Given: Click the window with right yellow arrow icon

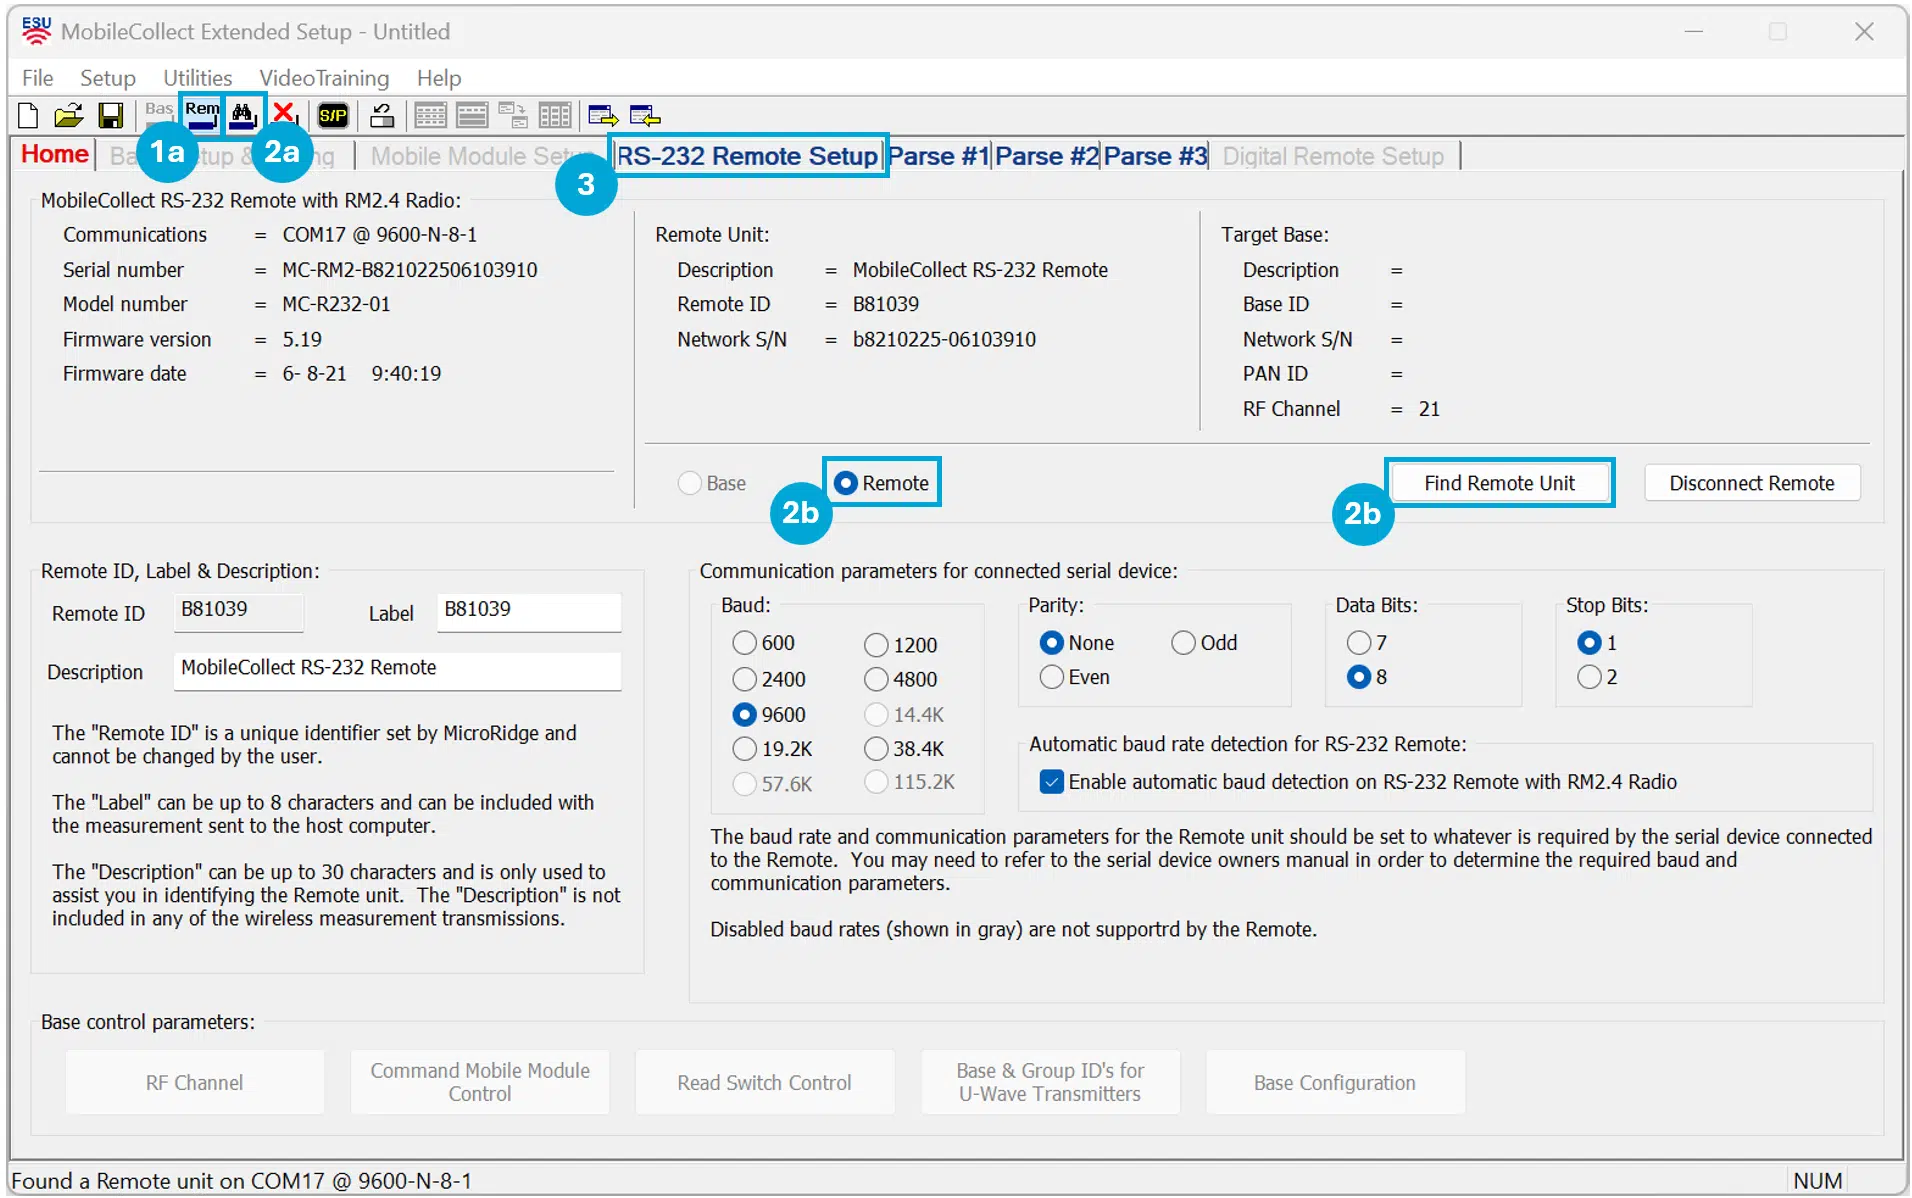Looking at the screenshot, I should point(603,116).
